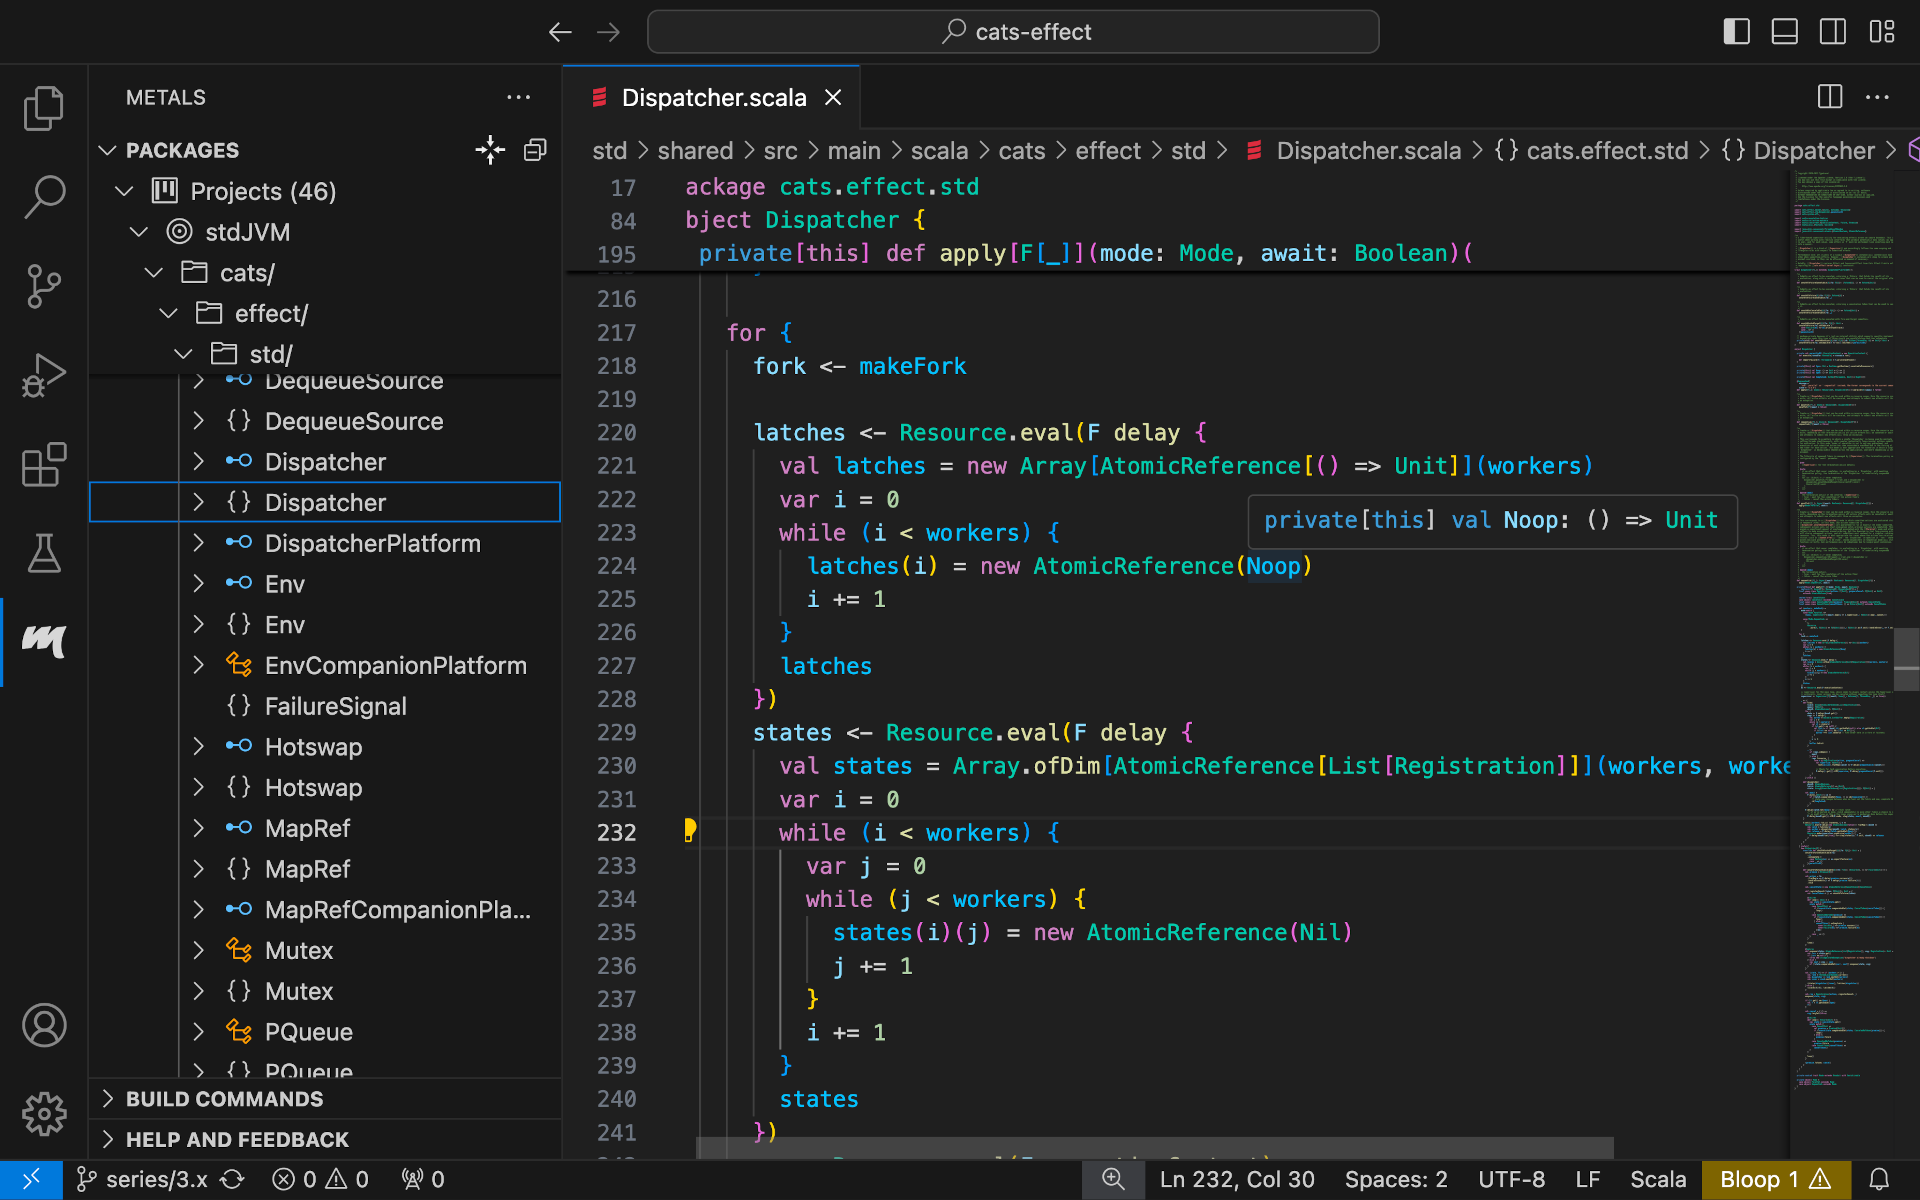Screen dimensions: 1920x1200
Task: Open Run and Debug view
Action: pyautogui.click(x=44, y=376)
